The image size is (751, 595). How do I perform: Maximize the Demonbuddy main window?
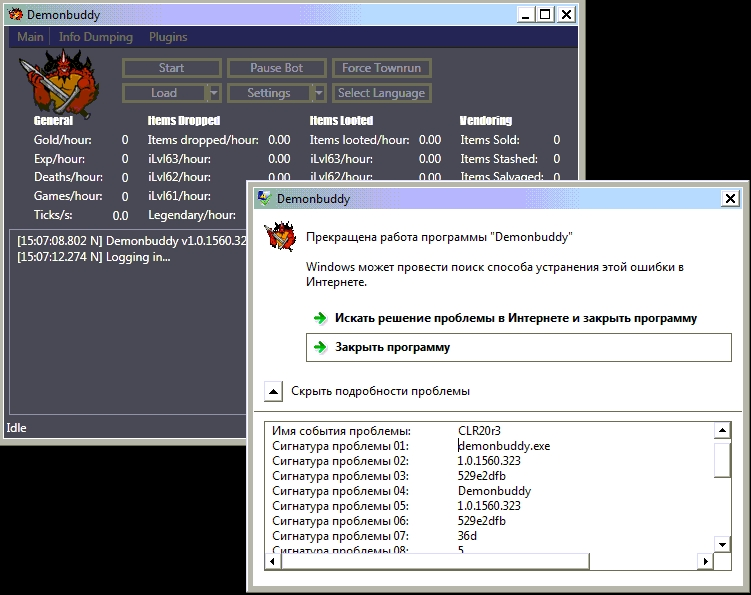544,14
